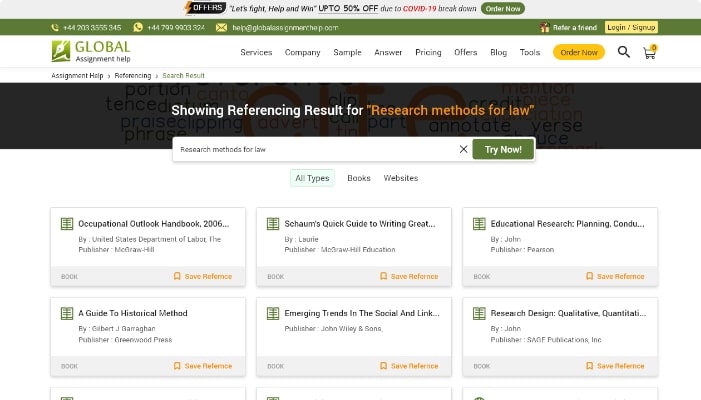
Task: Save Reference for A Guide To Historical Method
Action: pos(203,366)
